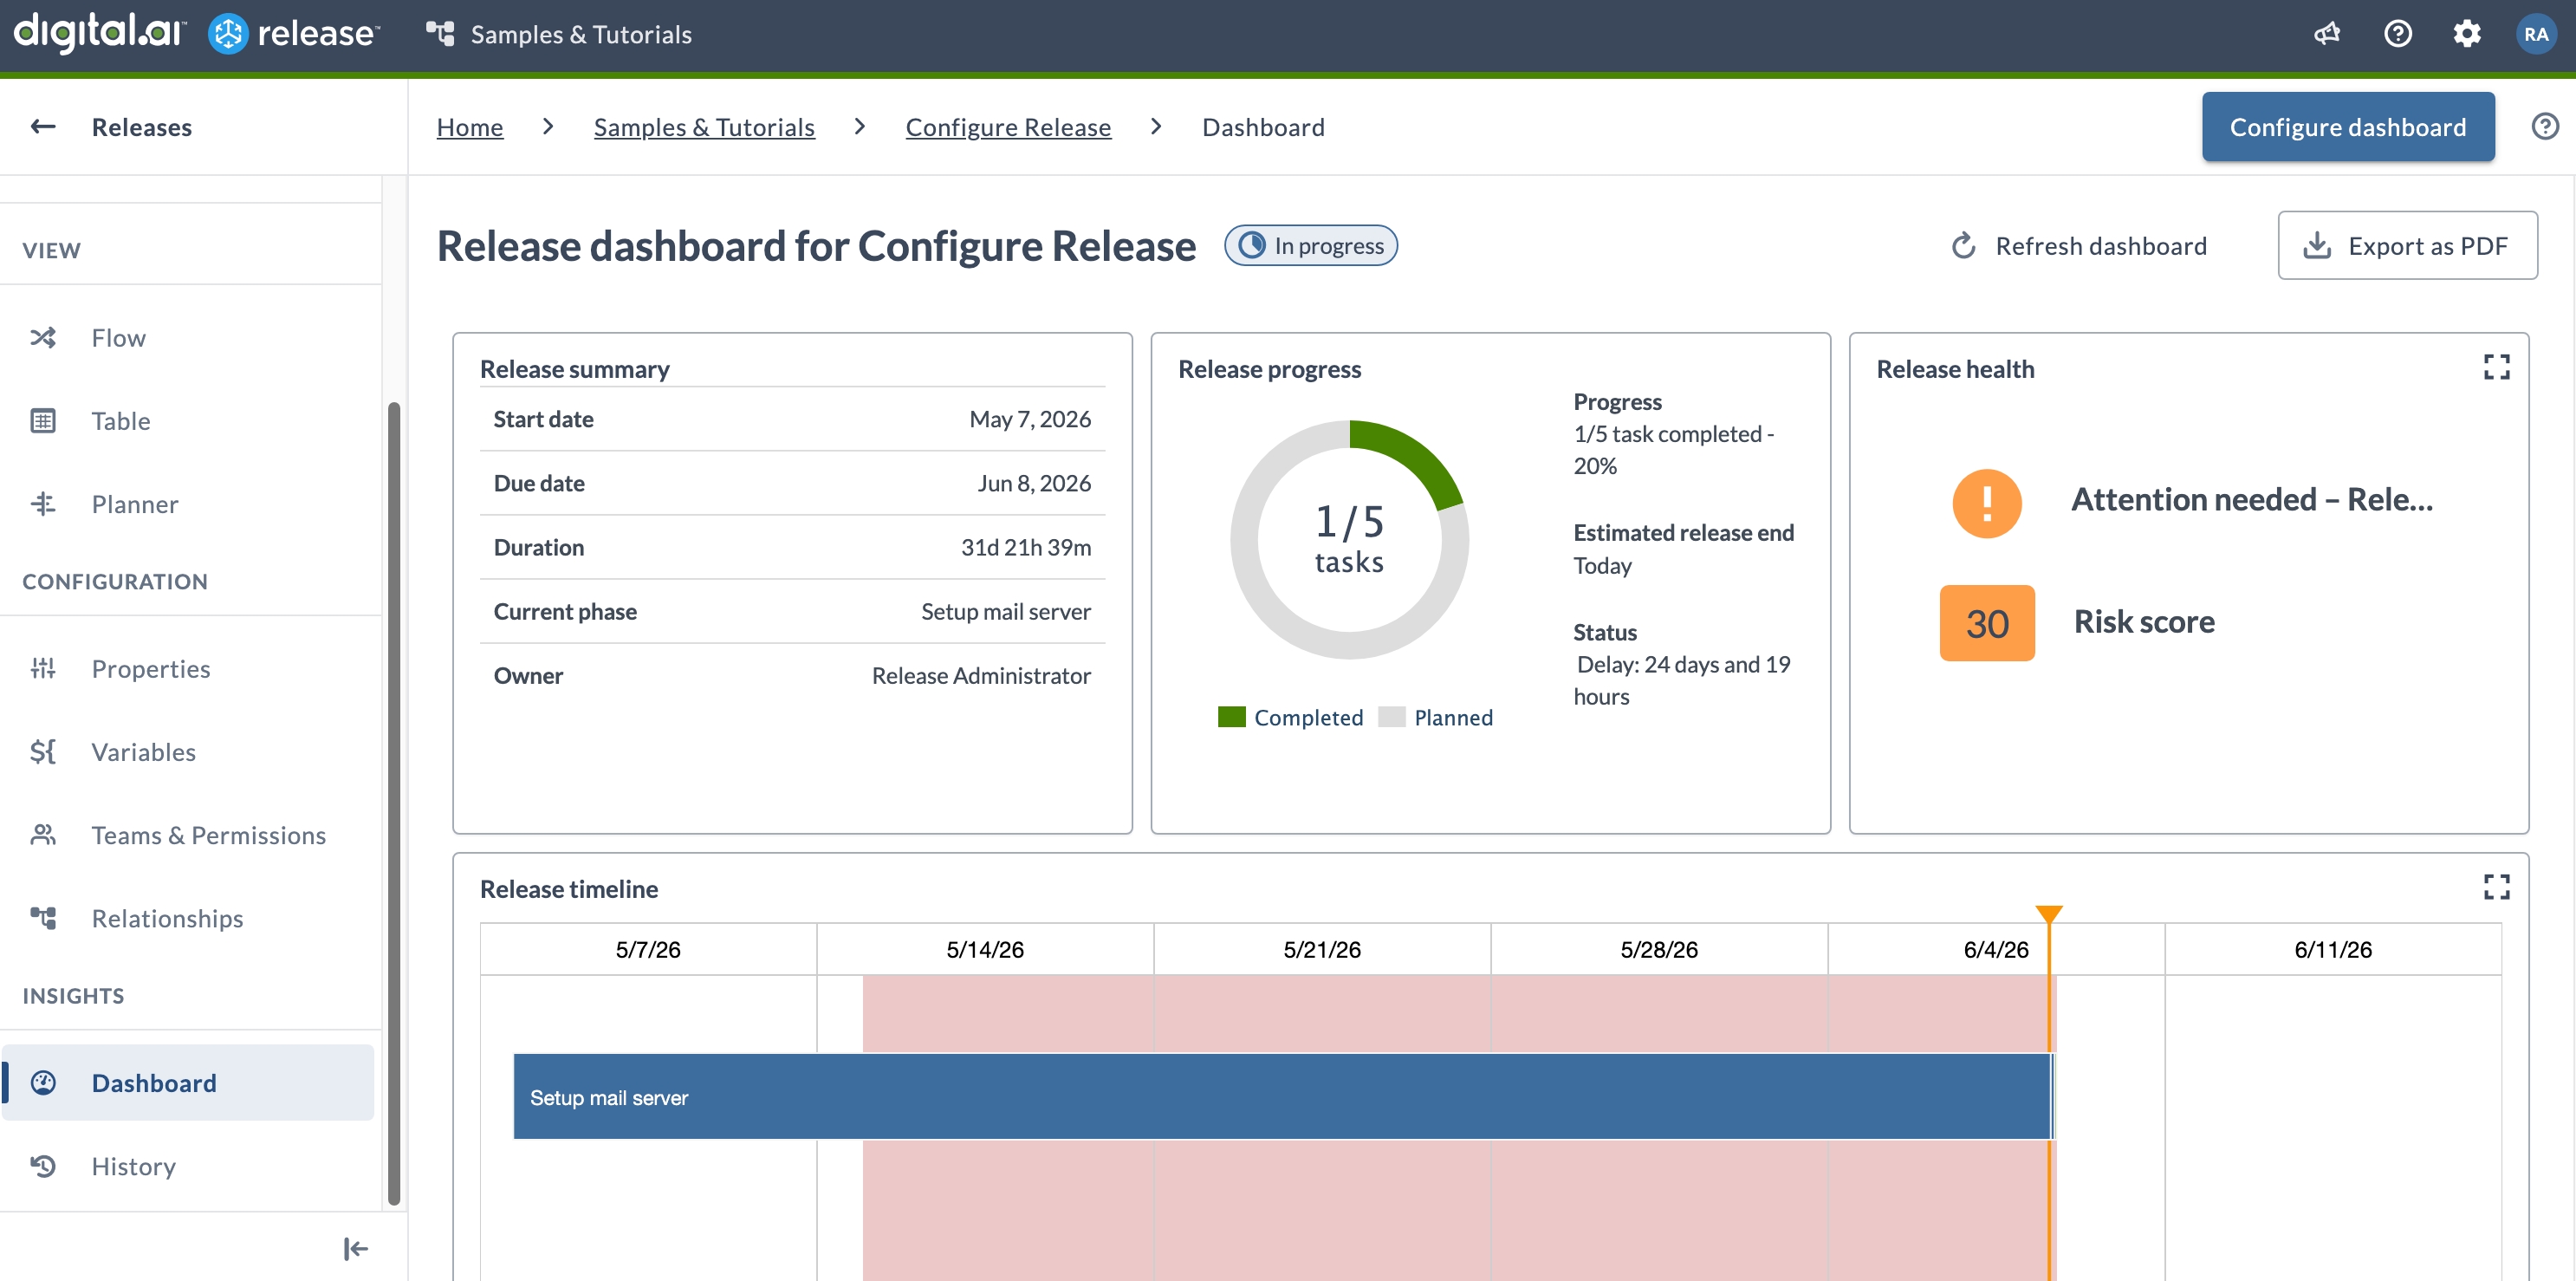Viewport: 2576px width, 1281px height.
Task: Open the Flow view
Action: 188,338
